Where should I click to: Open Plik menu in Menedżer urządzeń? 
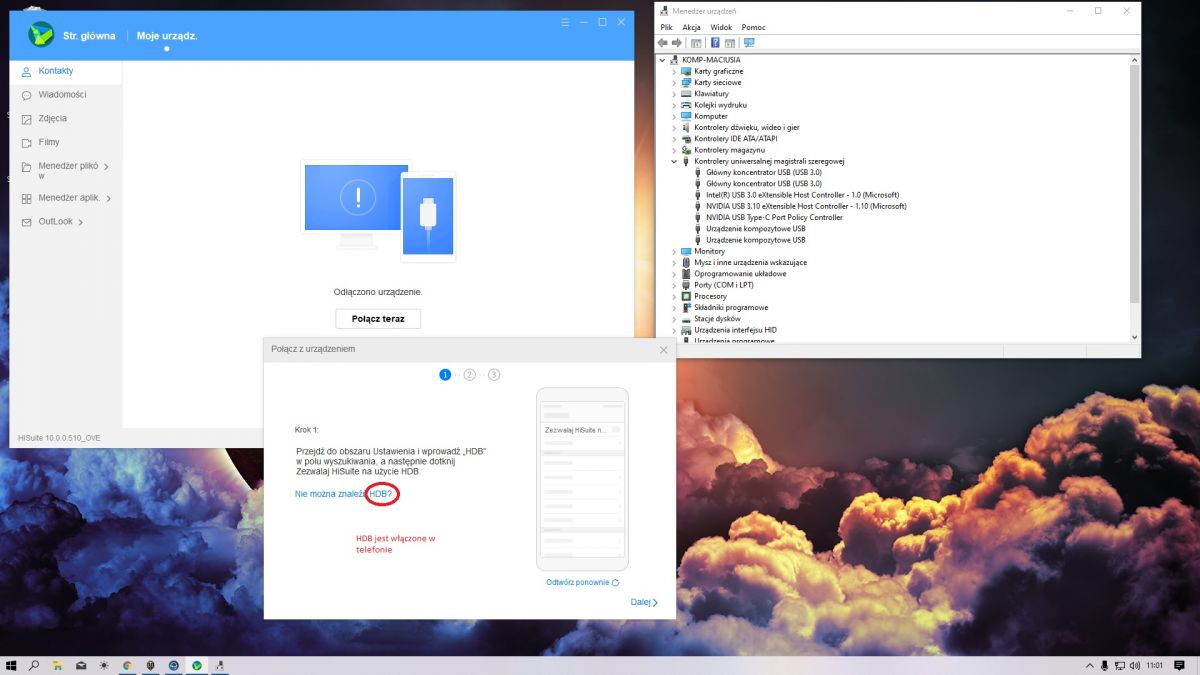(666, 27)
